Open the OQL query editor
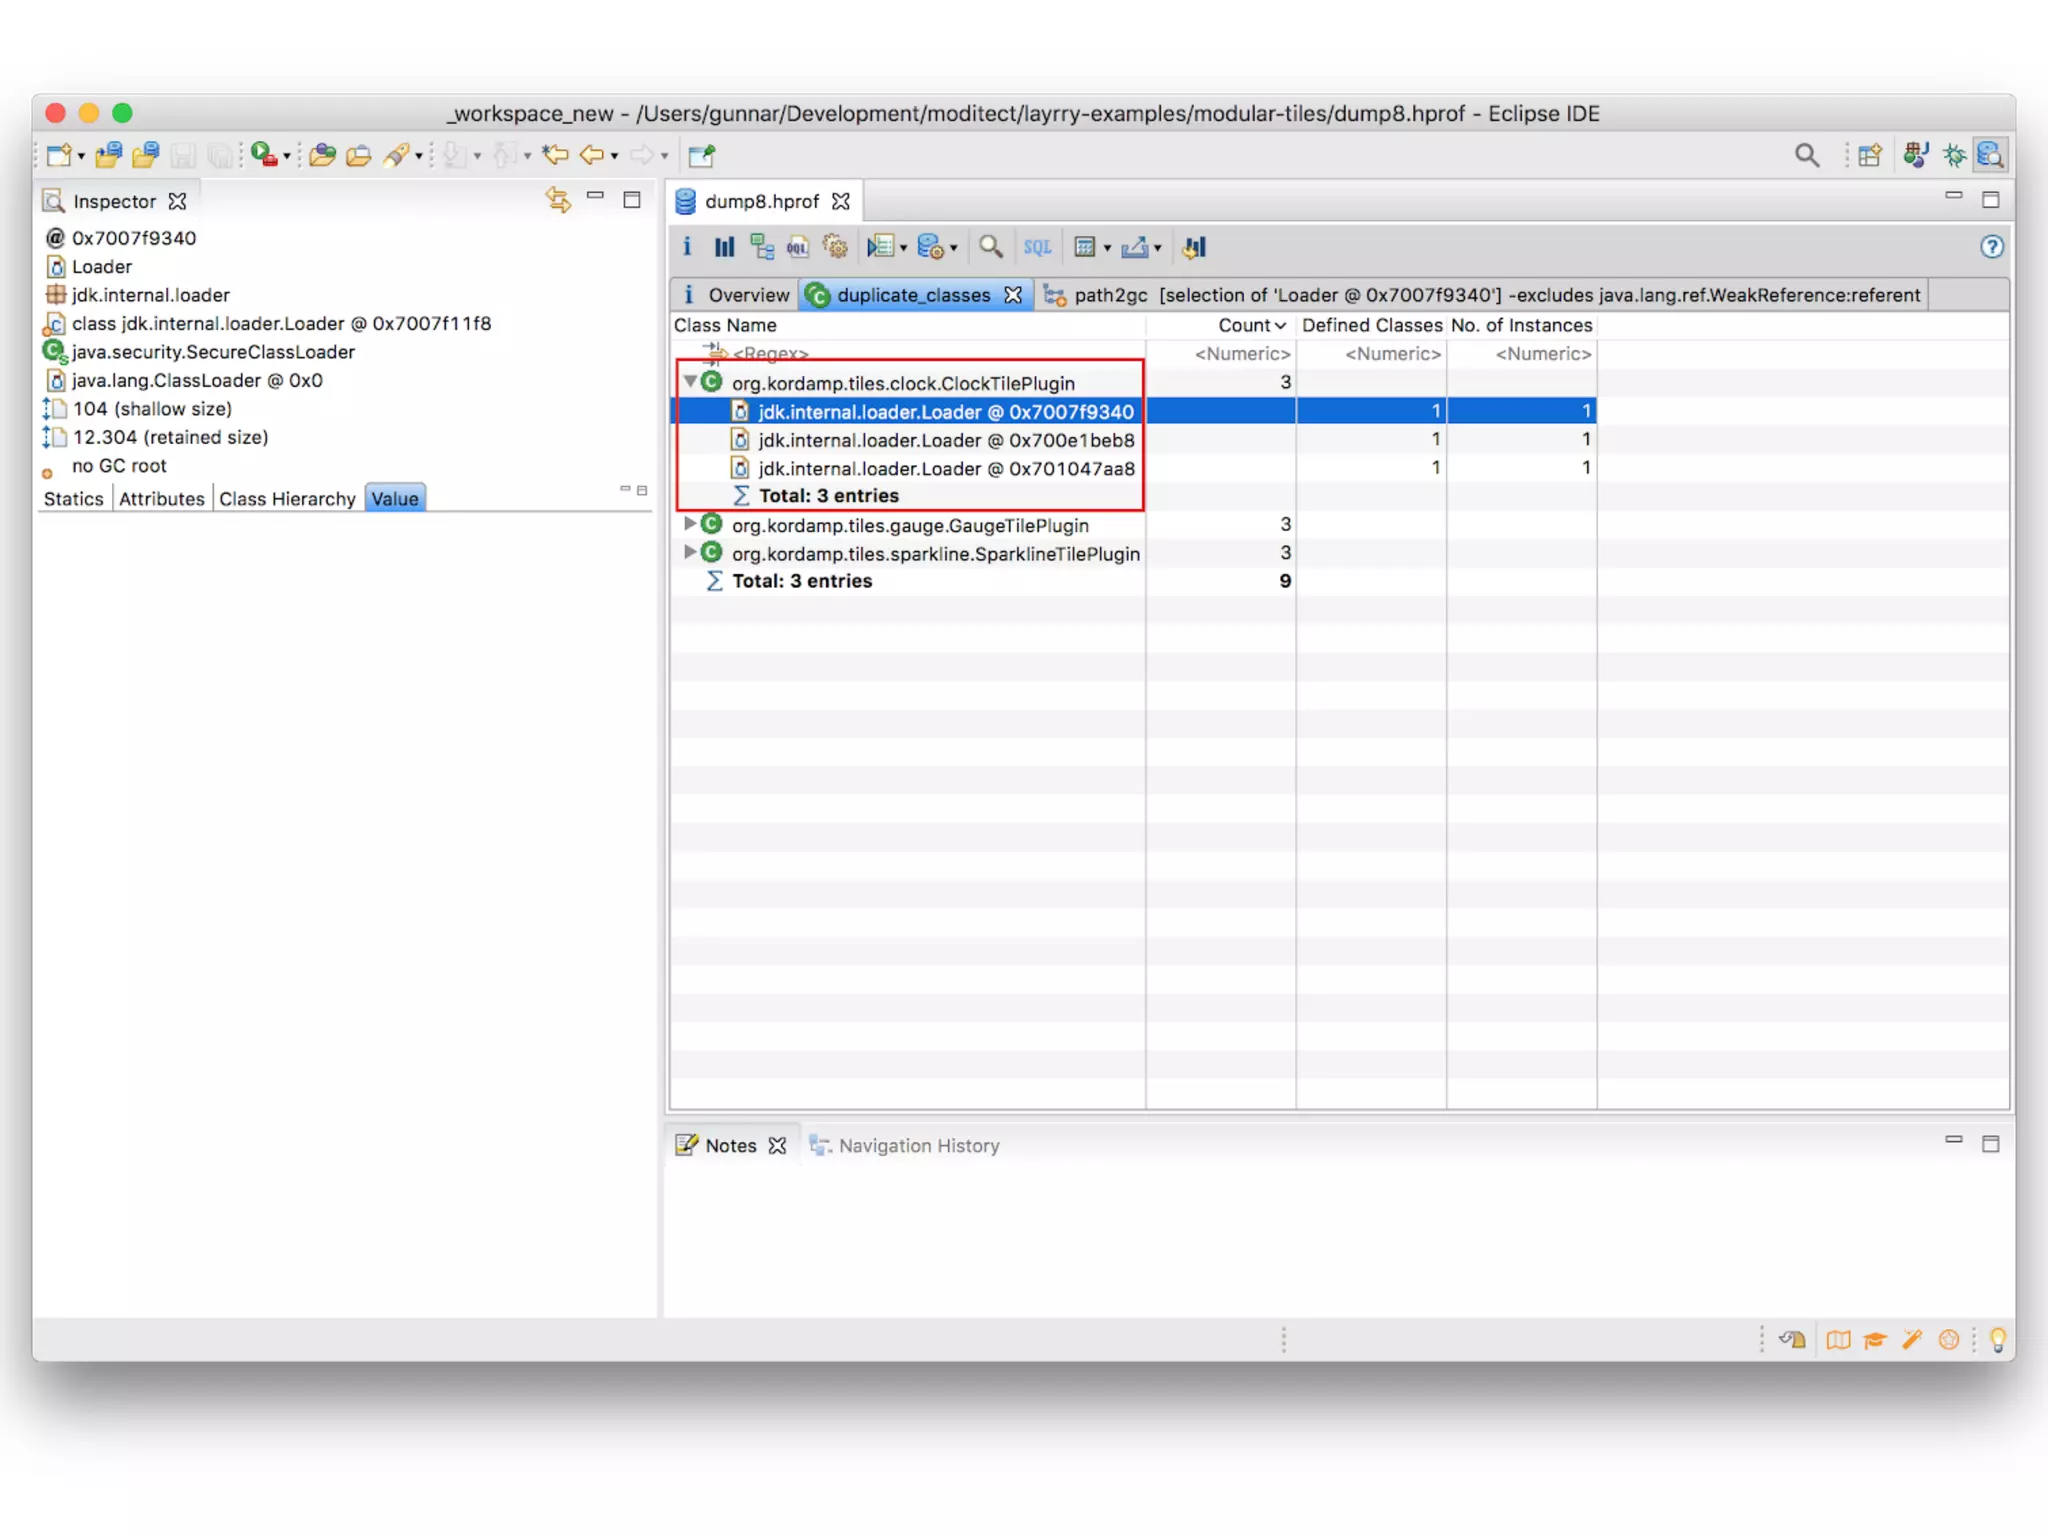The height and width of the screenshot is (1536, 2048). 798,247
